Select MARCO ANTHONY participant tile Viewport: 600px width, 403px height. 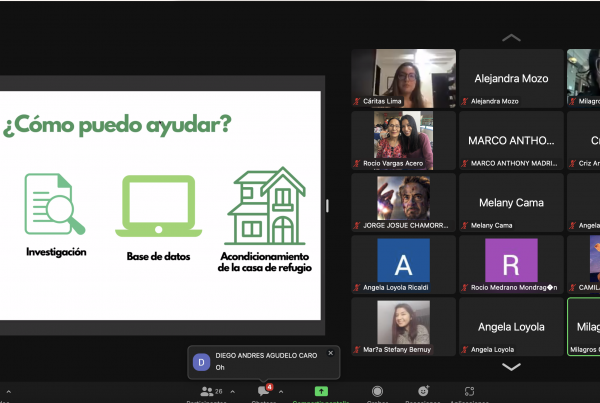pos(511,140)
